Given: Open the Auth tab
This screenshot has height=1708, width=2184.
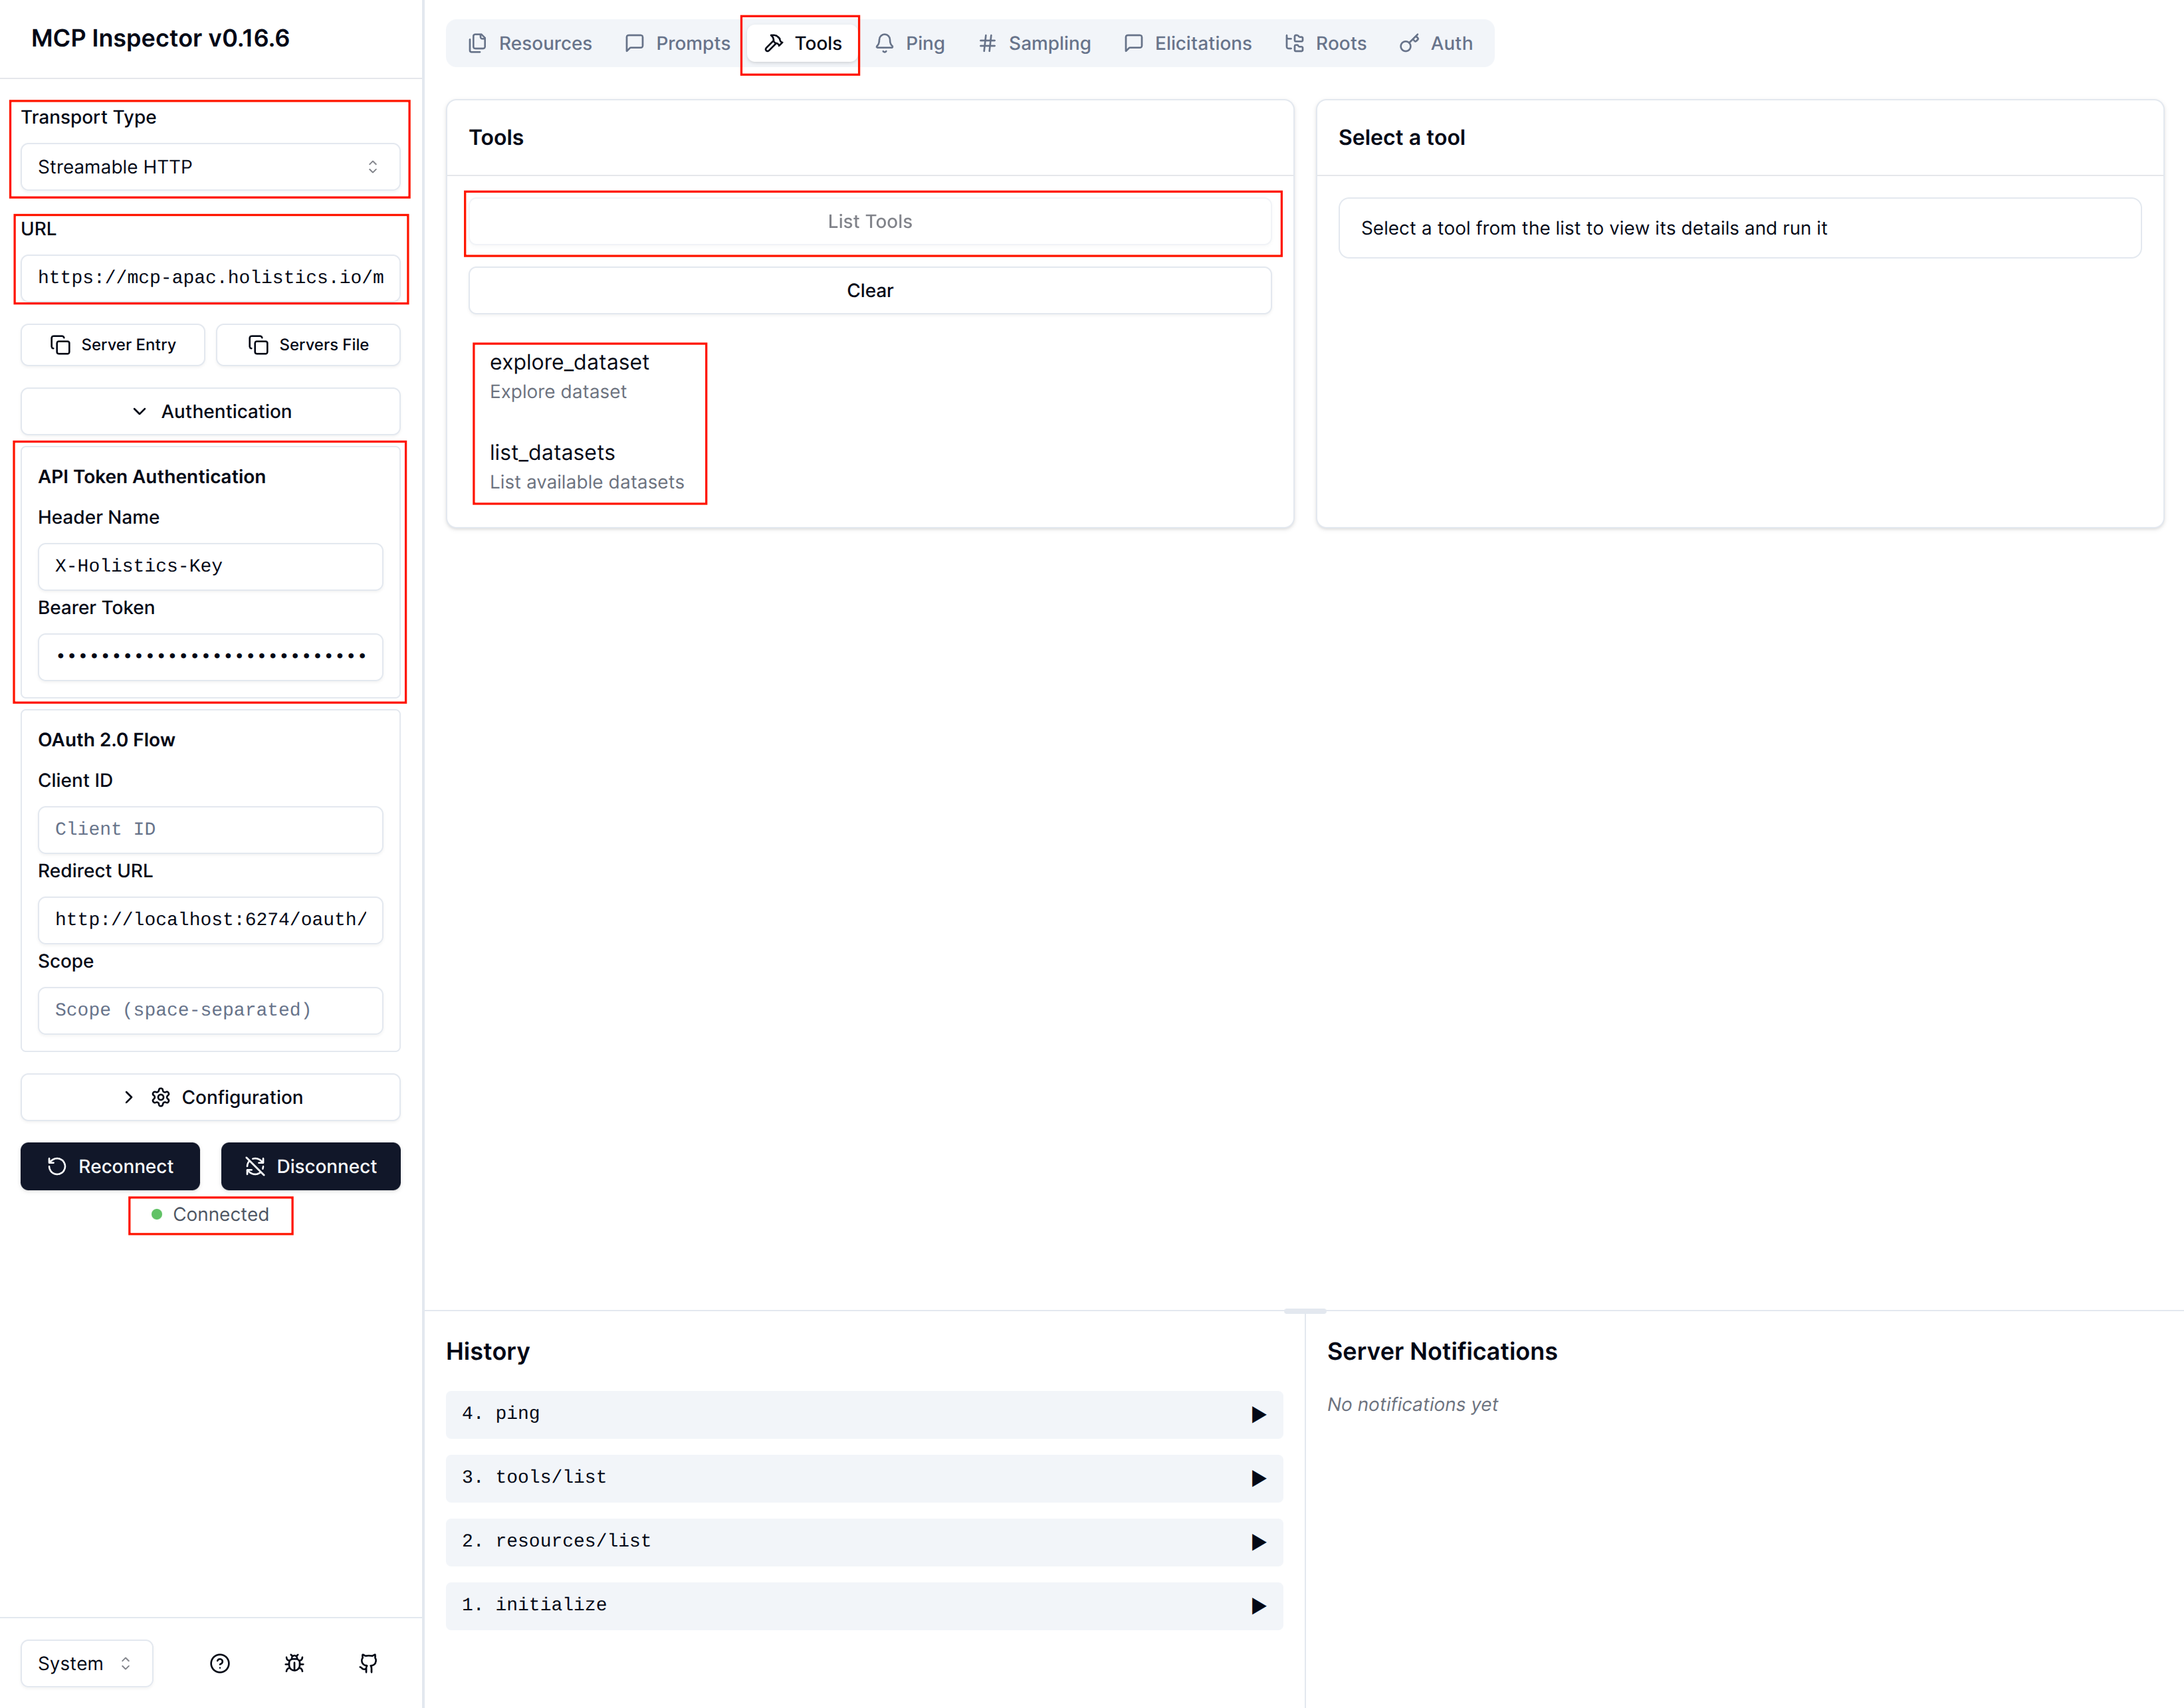Looking at the screenshot, I should click(1436, 43).
